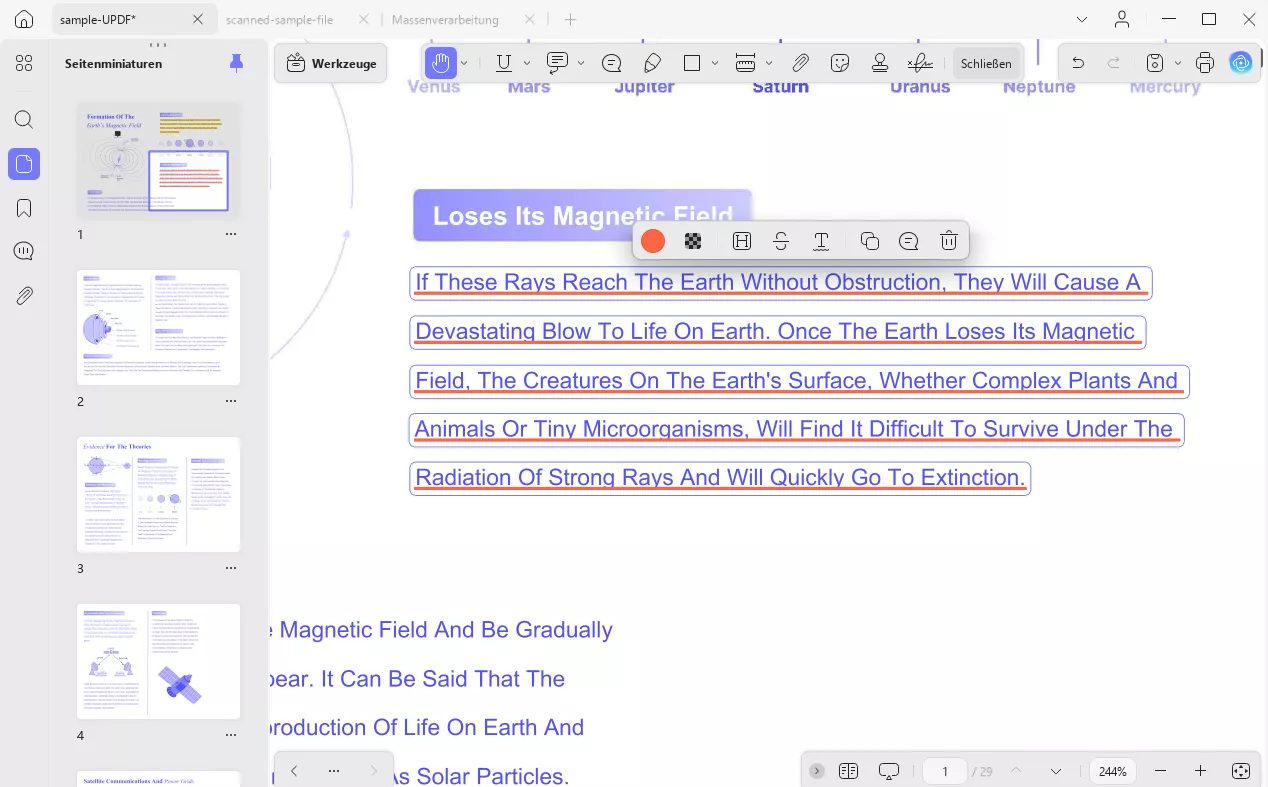This screenshot has width=1268, height=787.
Task: Copy the annotated text
Action: [x=869, y=241]
